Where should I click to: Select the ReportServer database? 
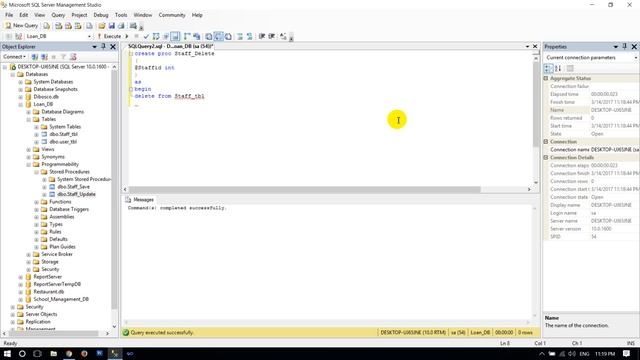47,277
